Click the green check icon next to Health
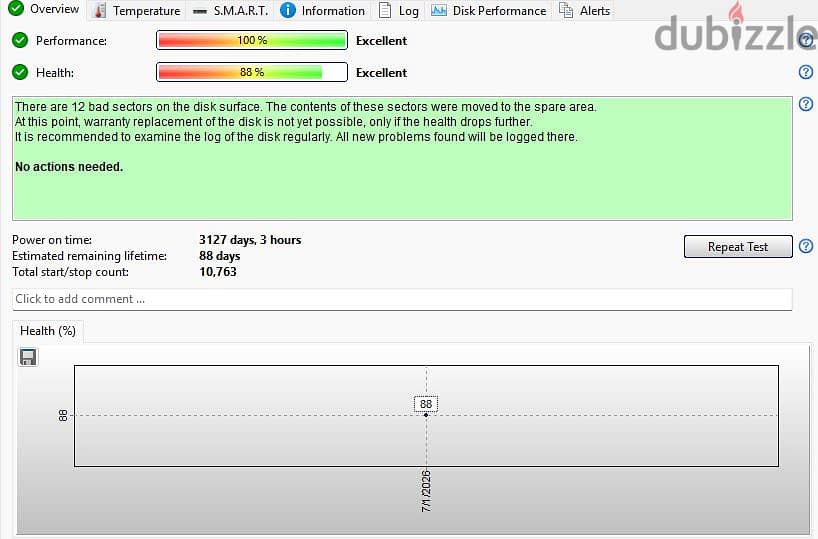This screenshot has height=539, width=818. pyautogui.click(x=20, y=72)
